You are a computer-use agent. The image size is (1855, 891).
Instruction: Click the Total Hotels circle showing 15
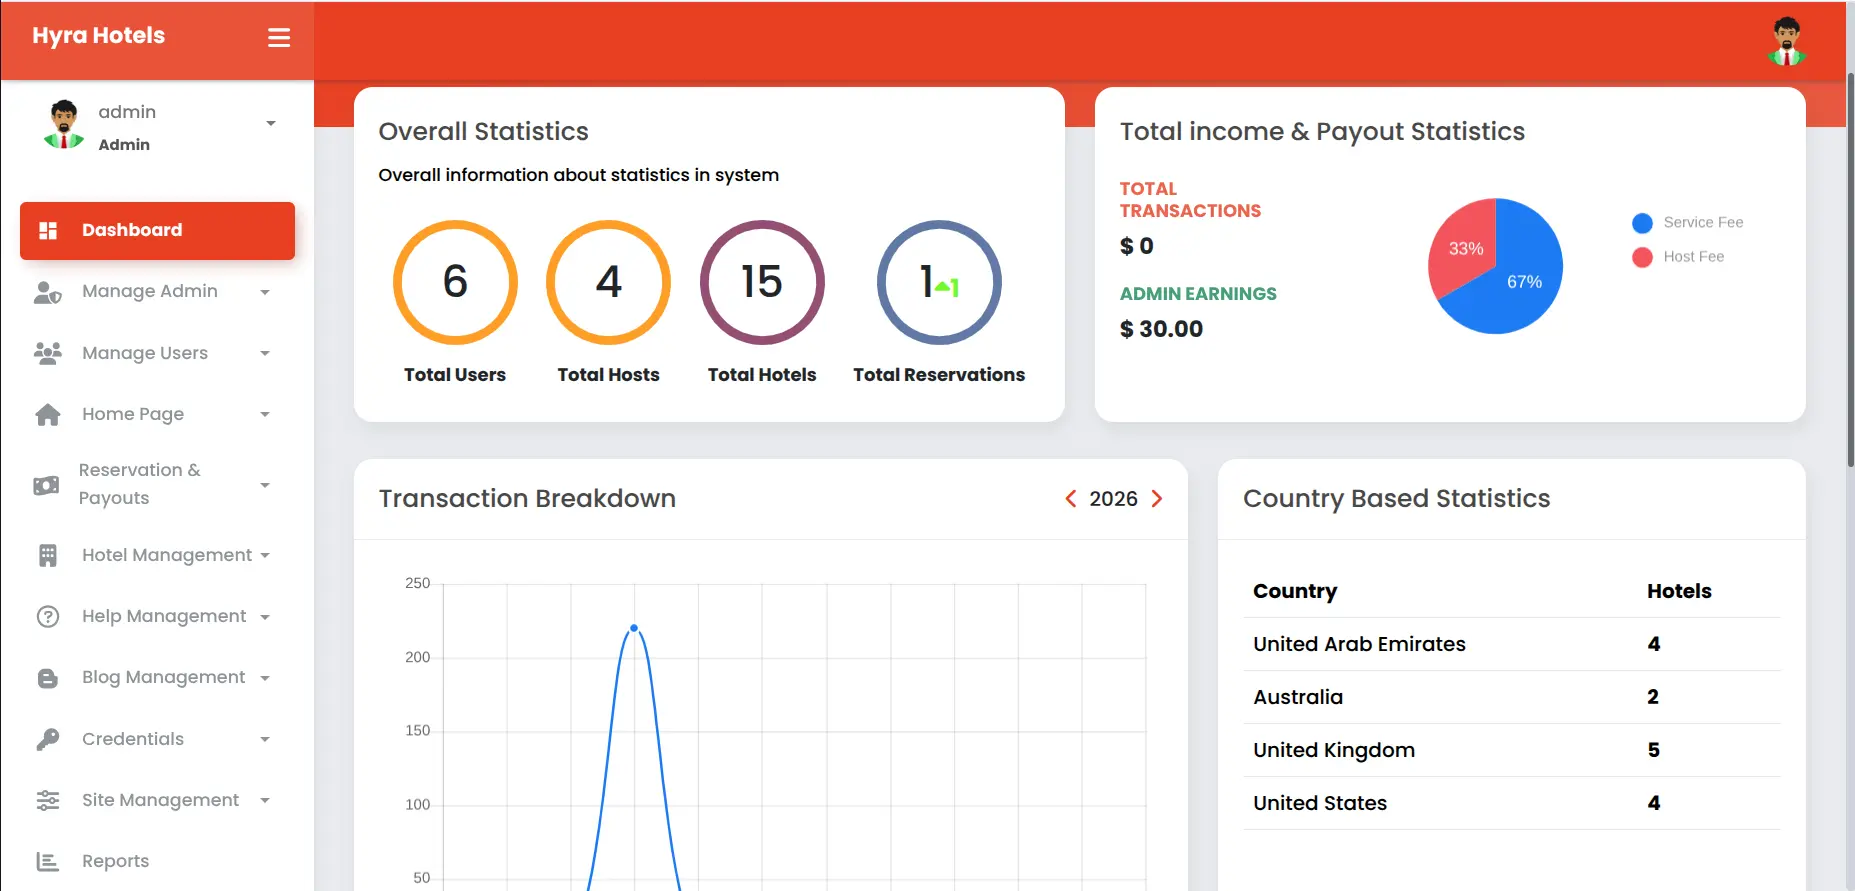(x=762, y=282)
